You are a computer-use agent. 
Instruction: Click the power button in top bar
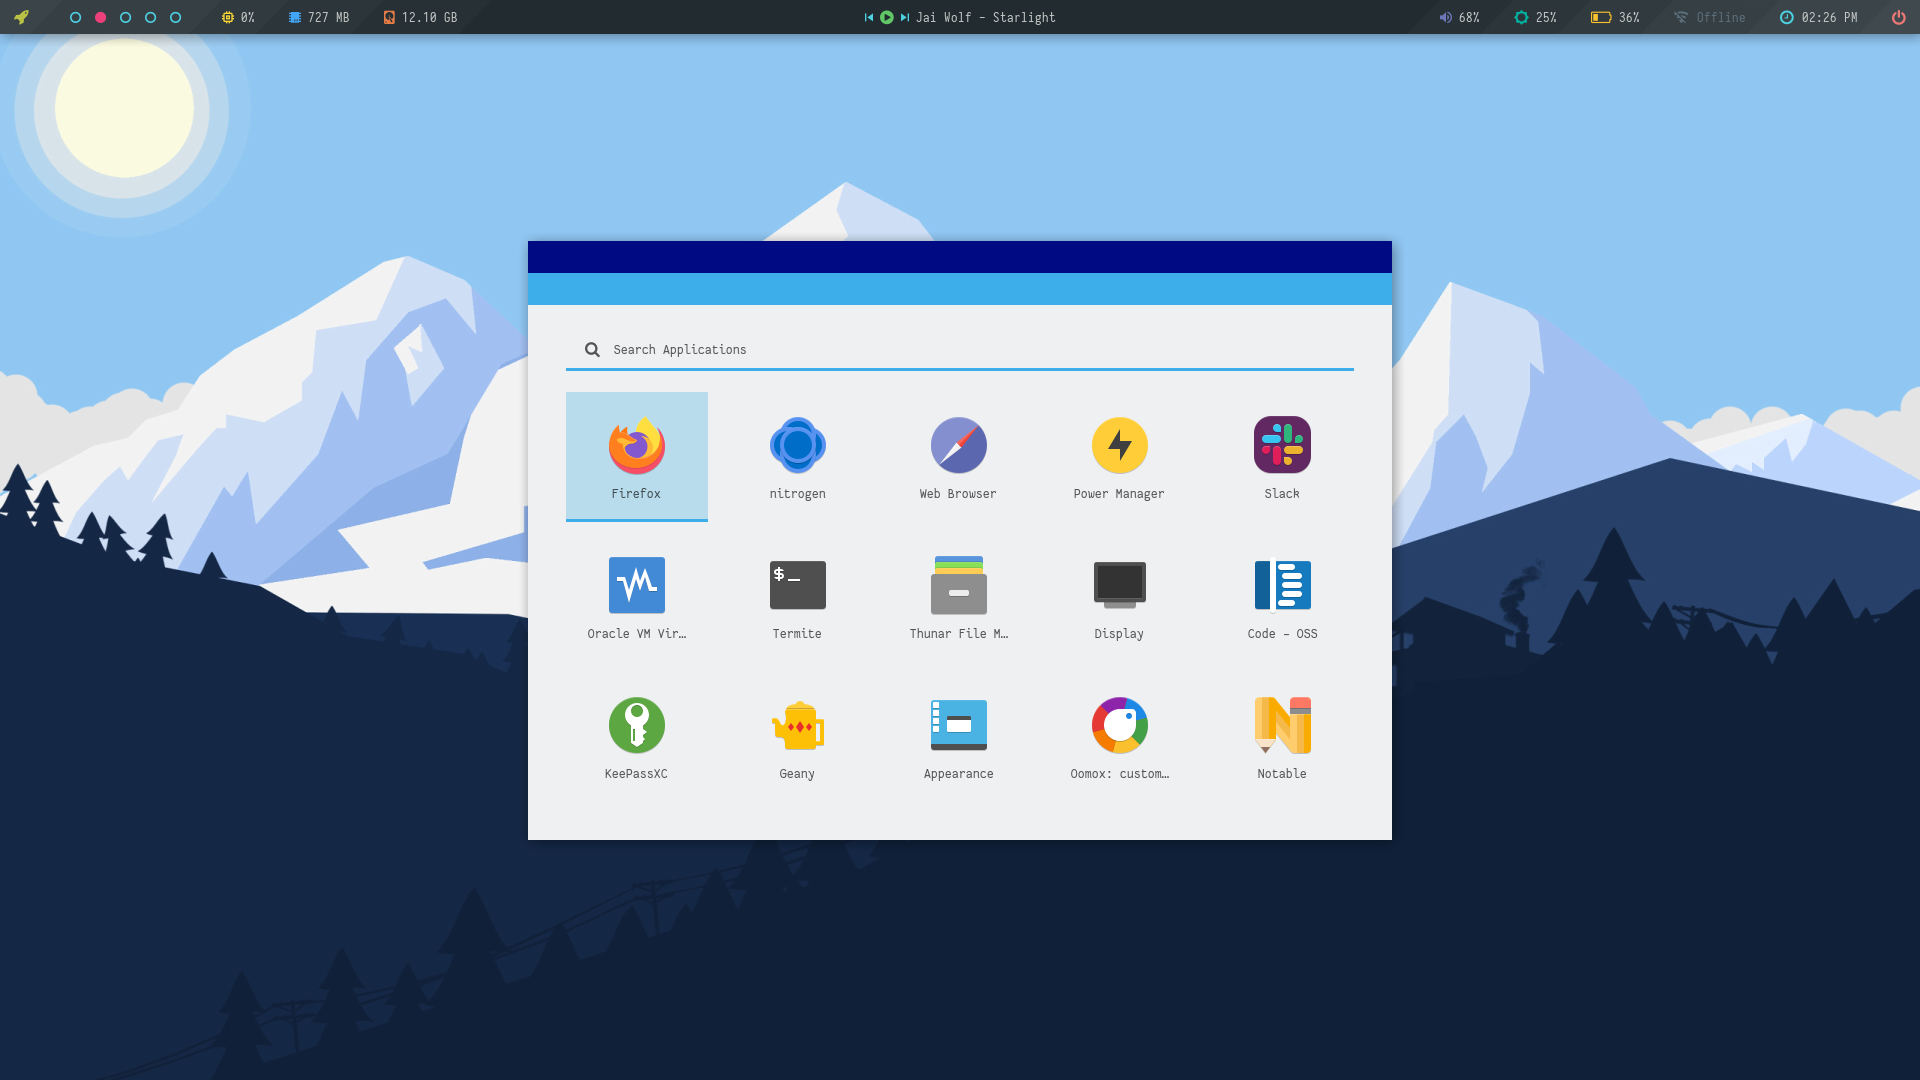pyautogui.click(x=1898, y=17)
